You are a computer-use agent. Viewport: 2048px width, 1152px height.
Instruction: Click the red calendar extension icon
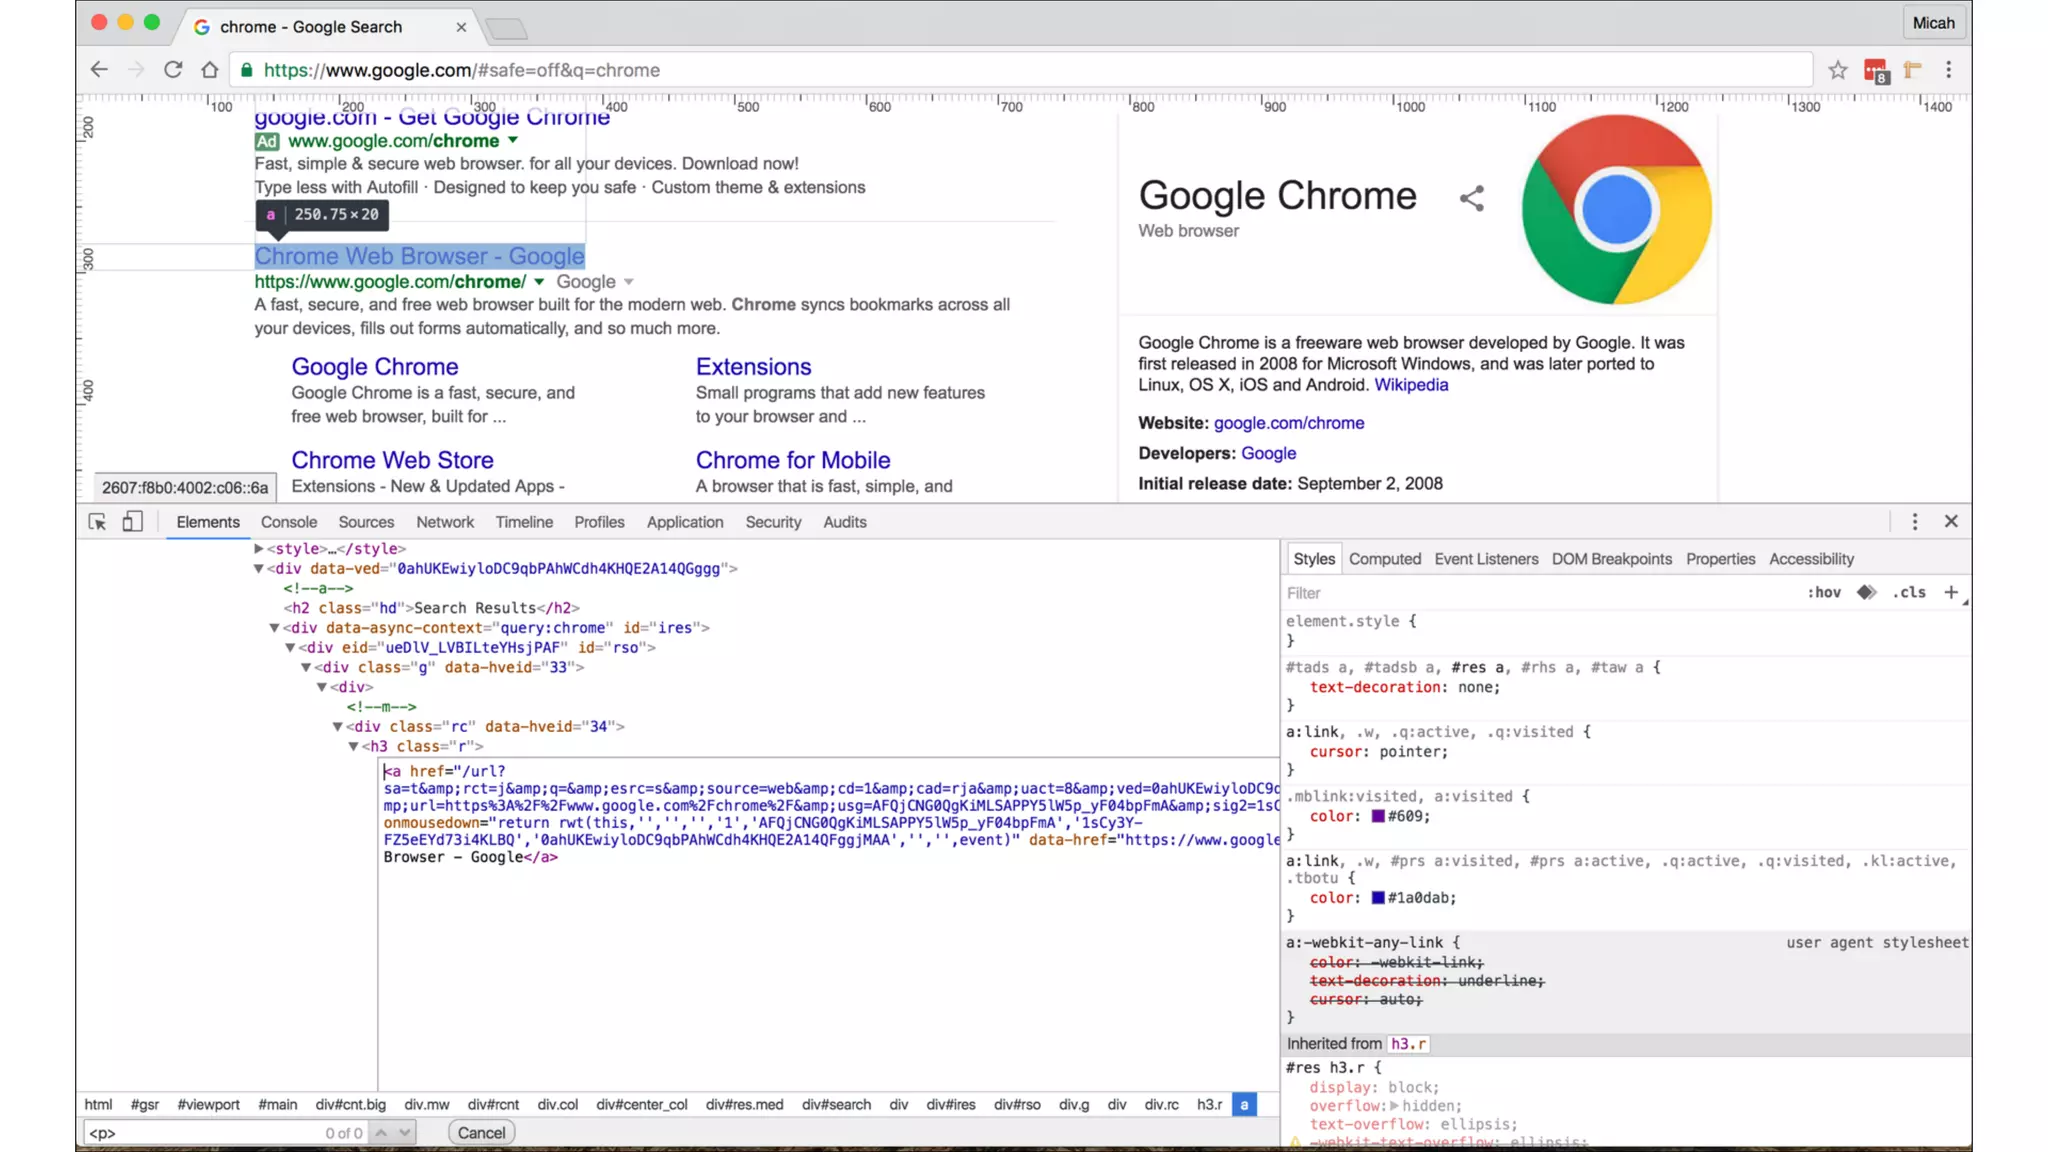pyautogui.click(x=1875, y=71)
